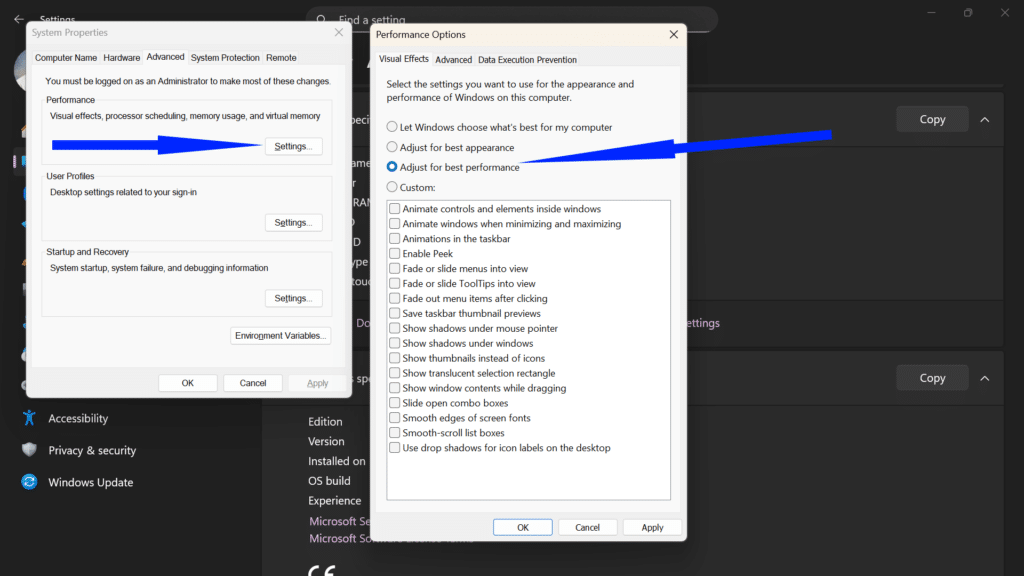Enable the 'Enable Peek' checkbox
Viewport: 1024px width, 576px height.
pos(394,253)
